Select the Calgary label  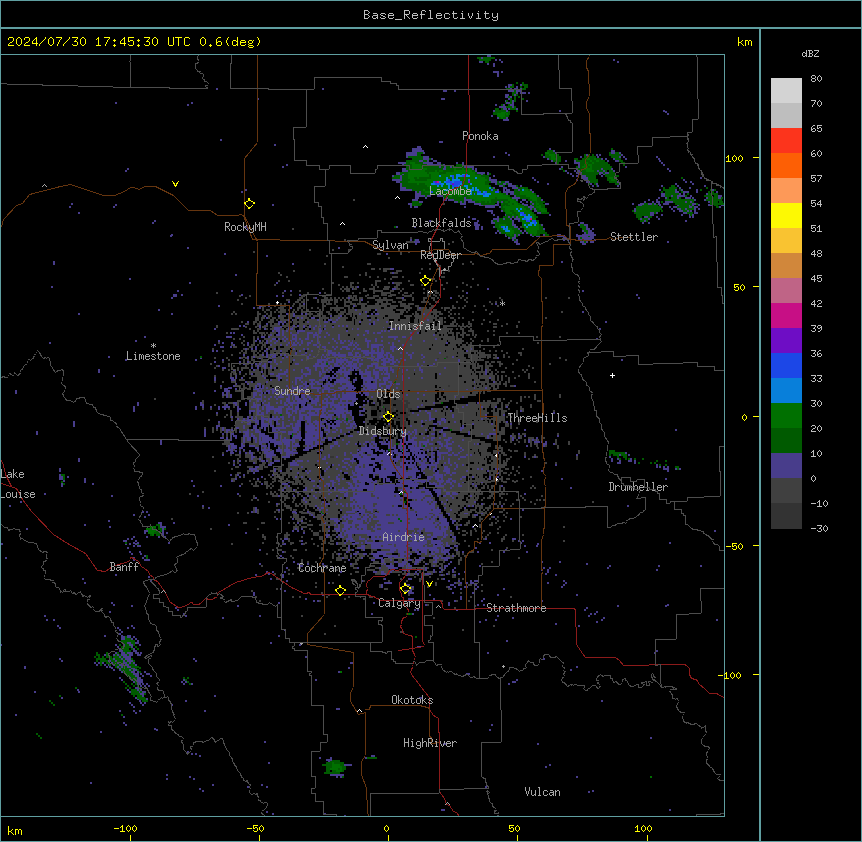tap(399, 603)
